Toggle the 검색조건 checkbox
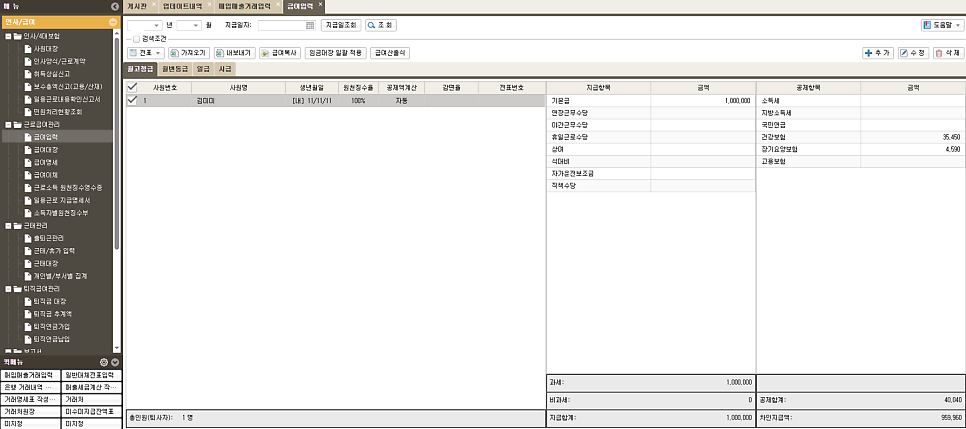966x429 pixels. tap(136, 39)
